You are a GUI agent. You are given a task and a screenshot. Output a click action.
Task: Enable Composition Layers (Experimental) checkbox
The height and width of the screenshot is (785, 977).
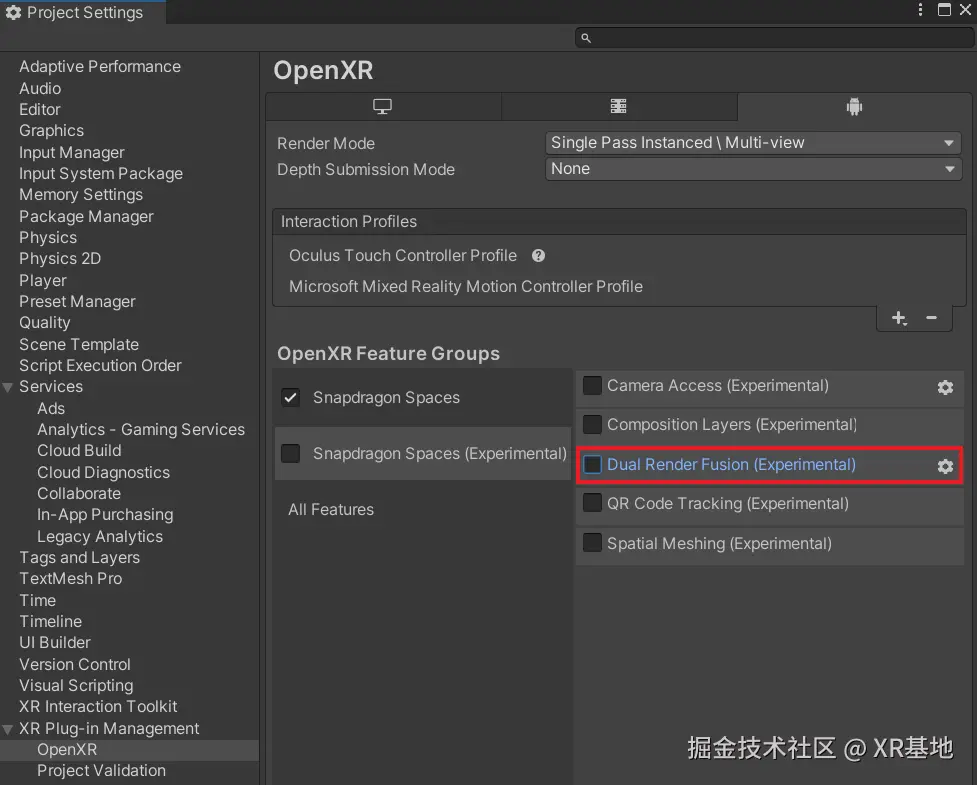coord(592,424)
